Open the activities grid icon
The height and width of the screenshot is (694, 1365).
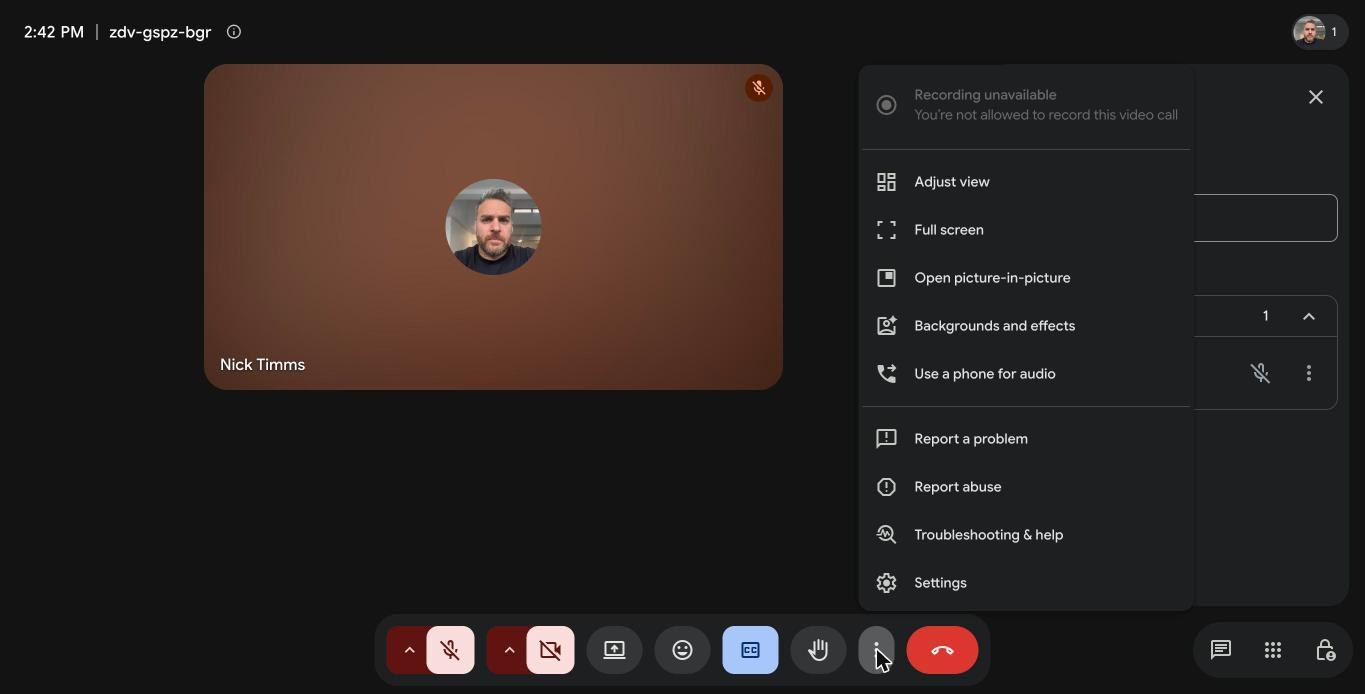(1273, 650)
